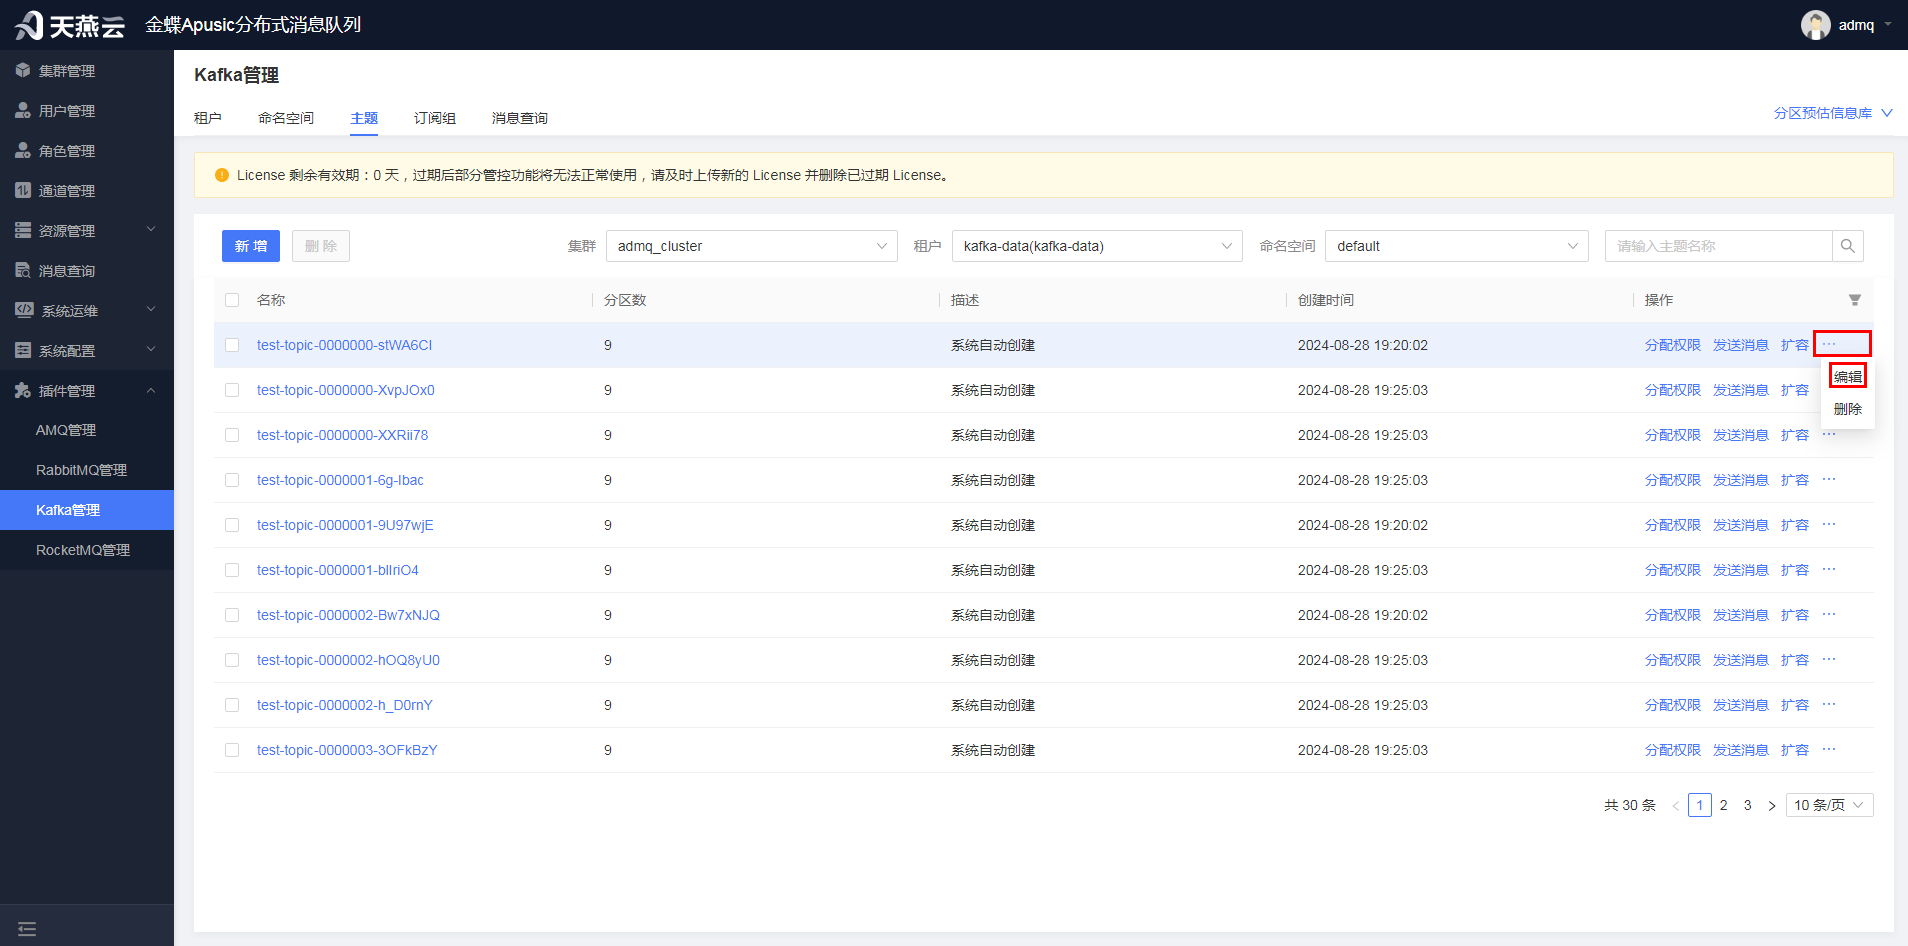Check the box for test-topic-0000003-3OFkBzY
This screenshot has height=946, width=1908.
point(232,750)
